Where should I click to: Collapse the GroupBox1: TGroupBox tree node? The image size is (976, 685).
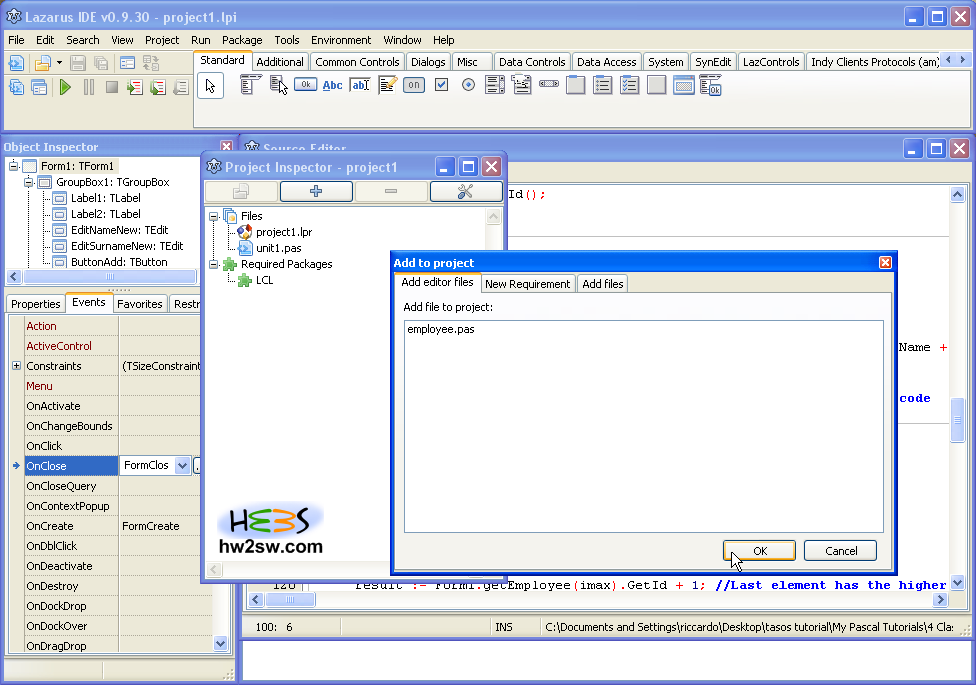(29, 182)
